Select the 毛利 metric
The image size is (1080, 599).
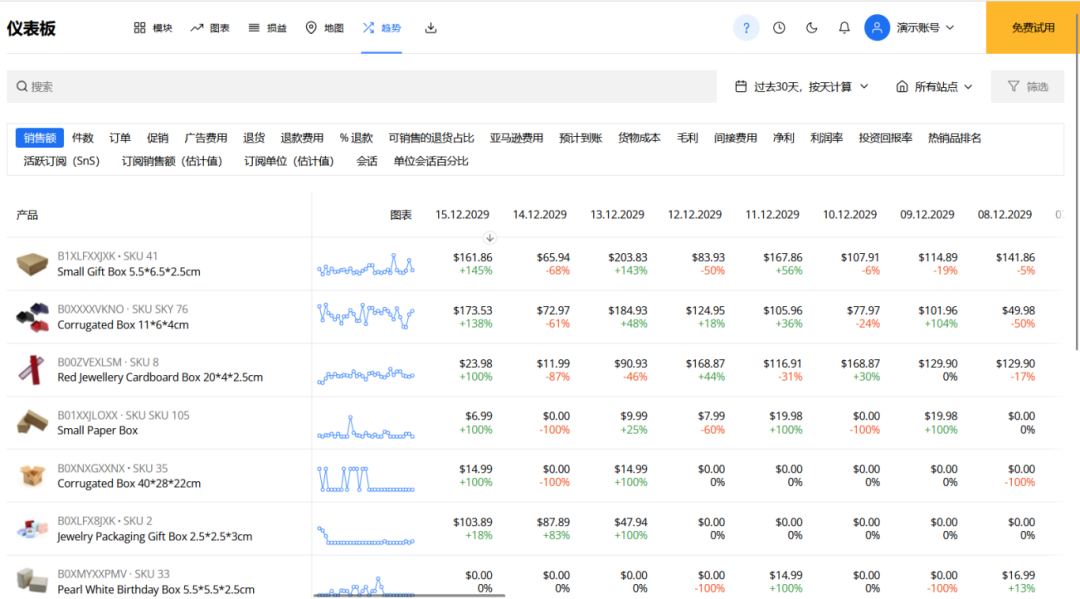687,138
